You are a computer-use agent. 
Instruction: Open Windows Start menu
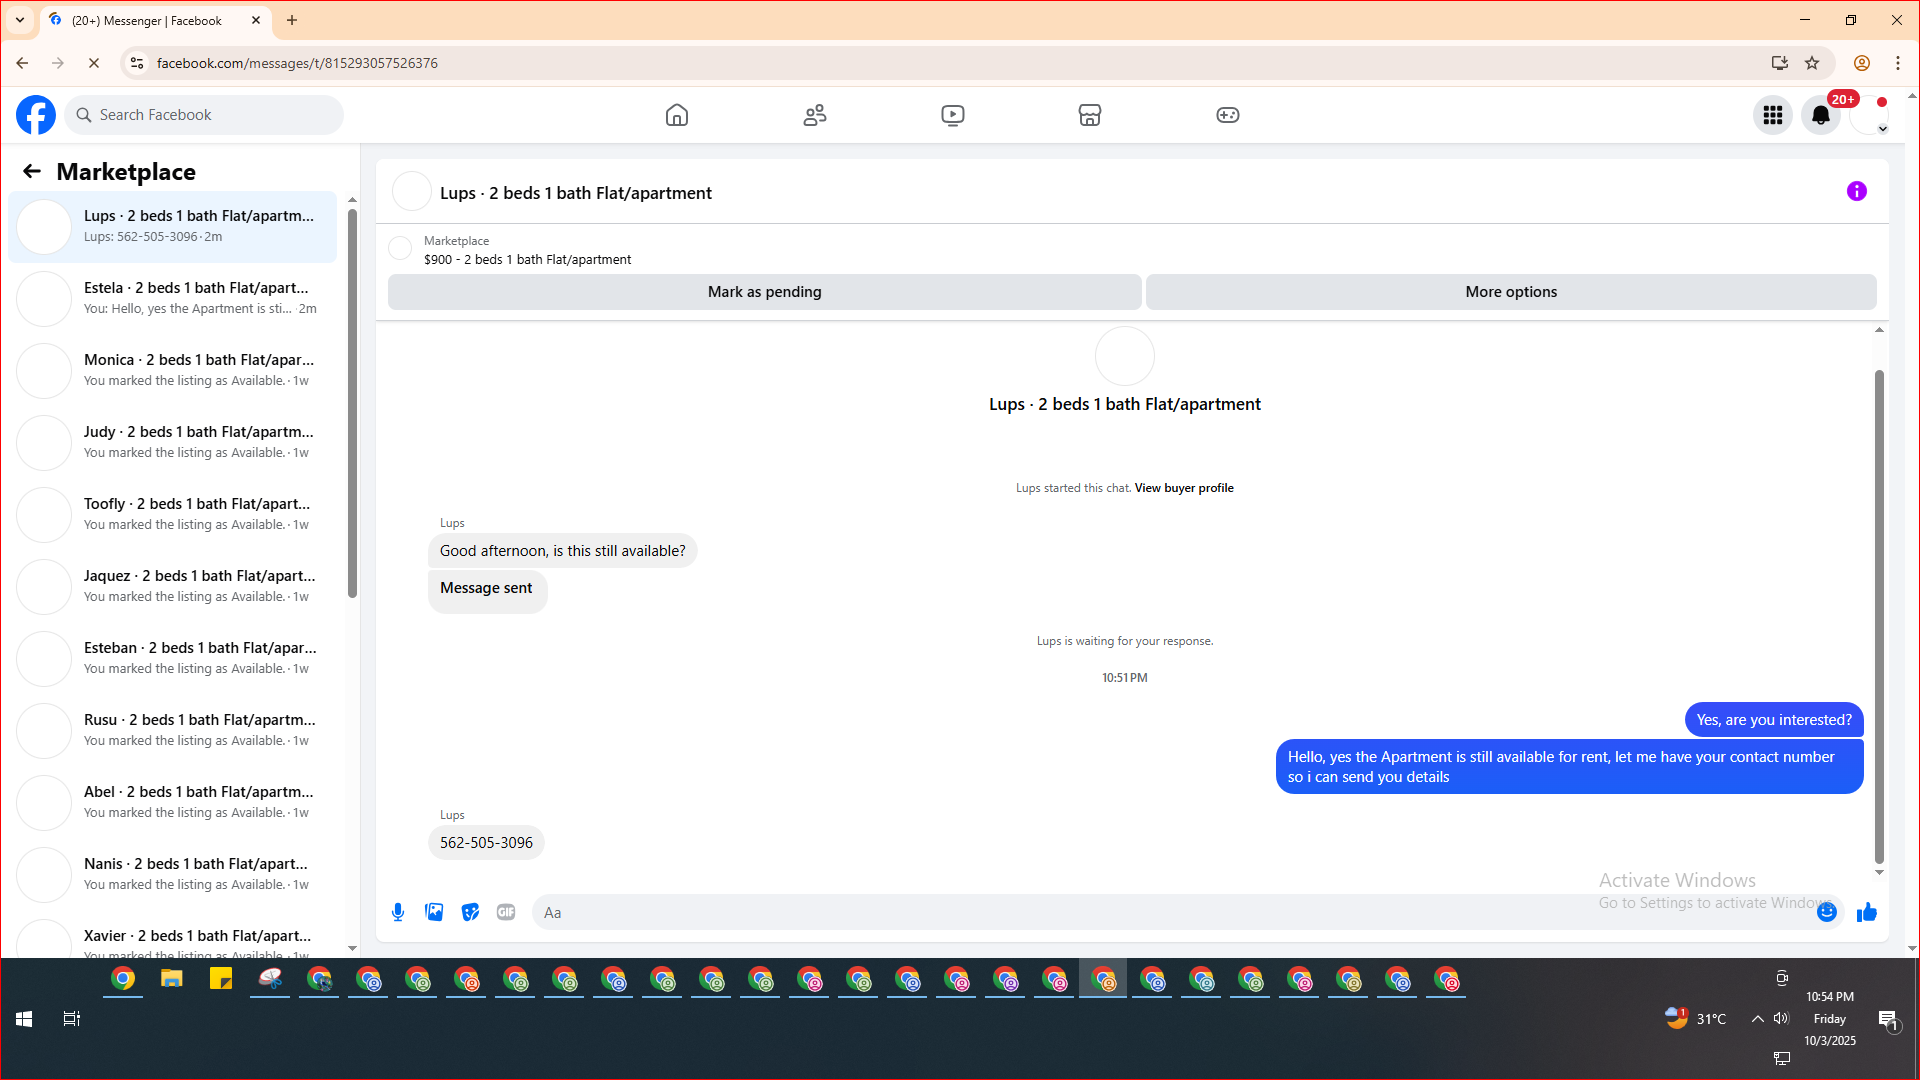click(24, 1019)
